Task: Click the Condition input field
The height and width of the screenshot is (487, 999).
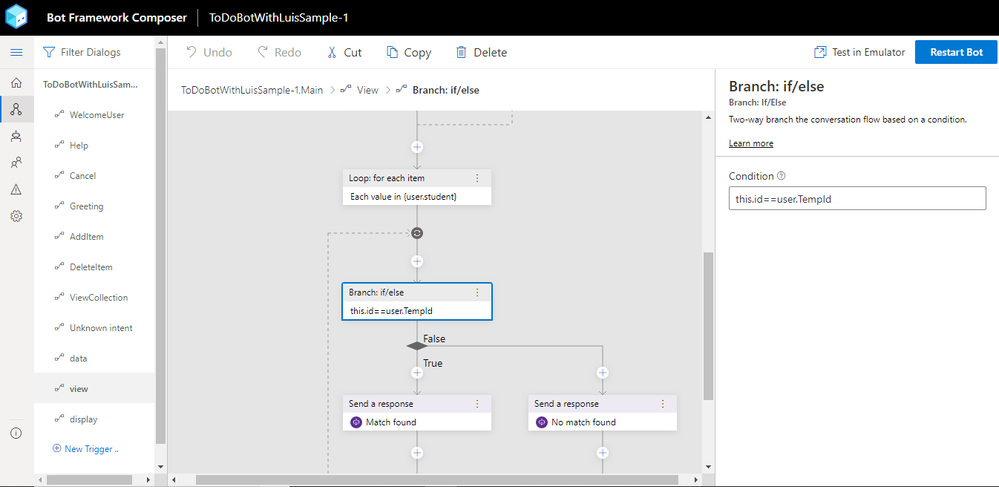Action: 858,198
